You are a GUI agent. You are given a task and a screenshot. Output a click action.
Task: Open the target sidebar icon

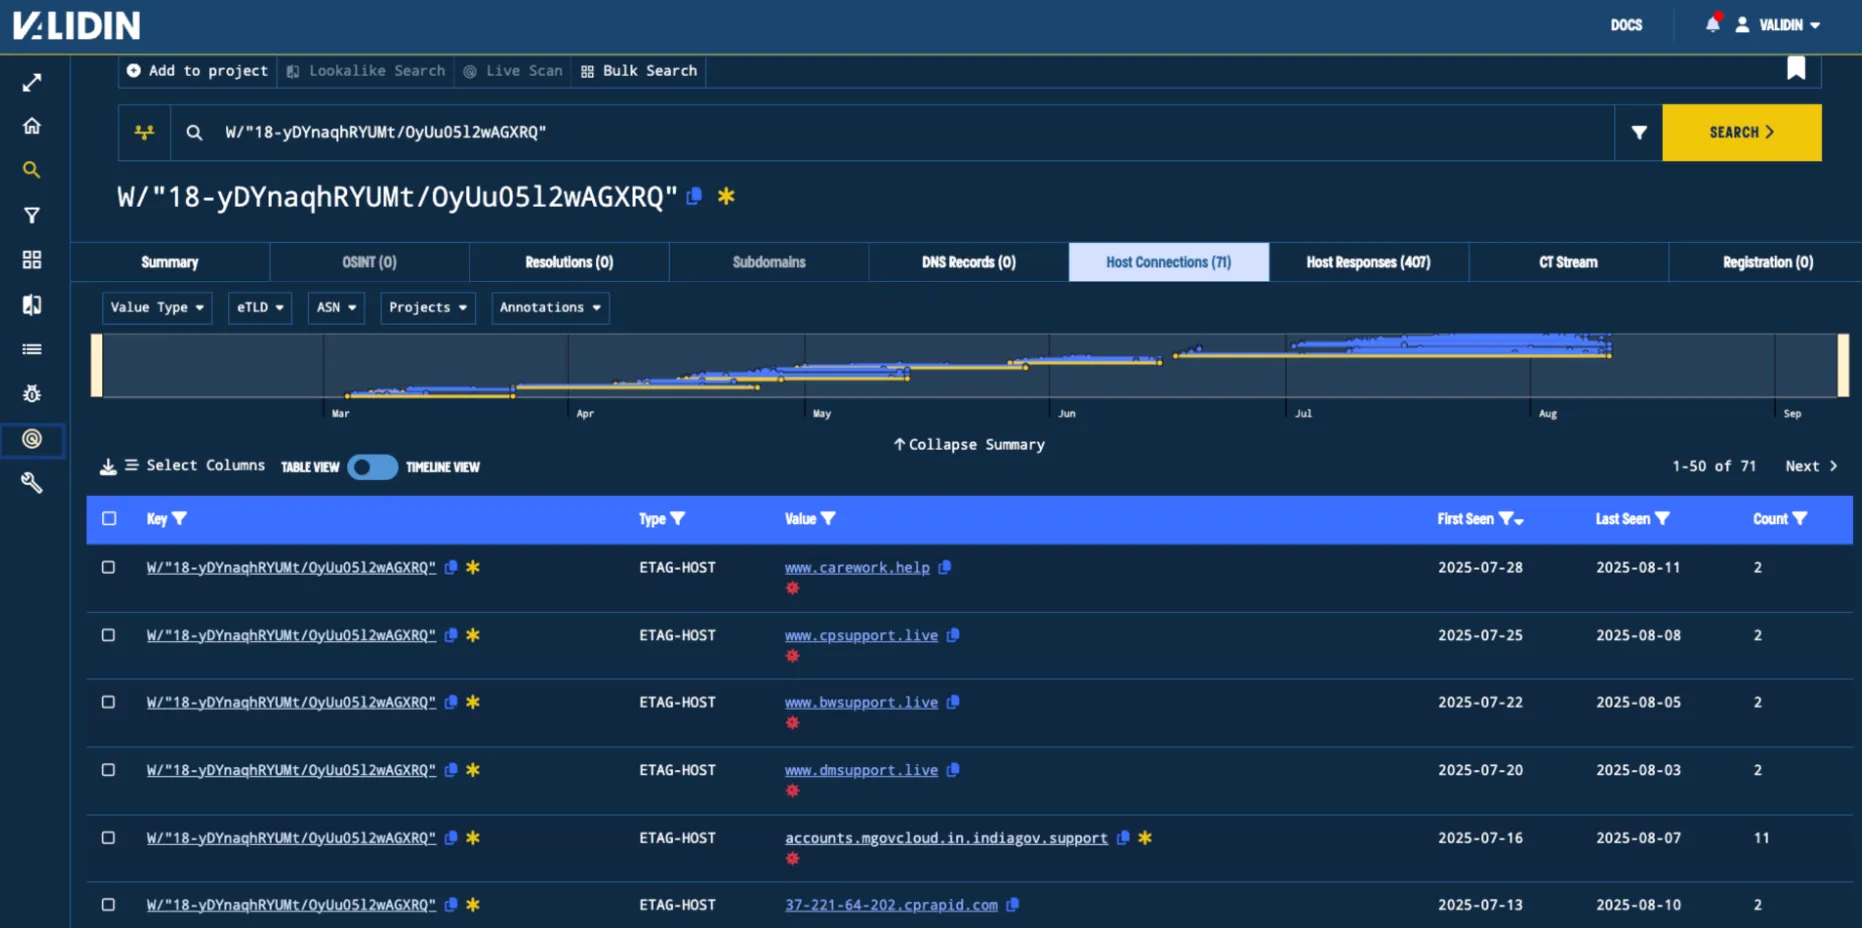(x=32, y=439)
